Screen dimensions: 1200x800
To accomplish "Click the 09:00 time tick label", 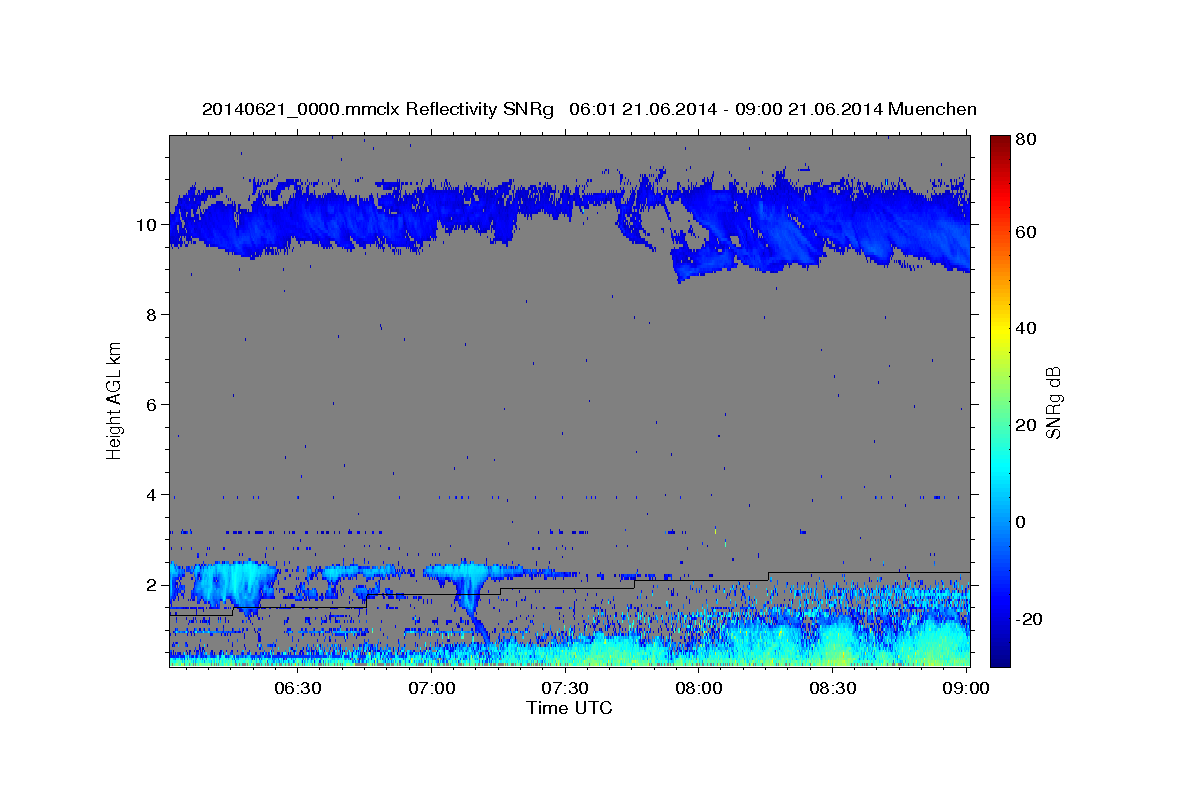I will pos(965,688).
